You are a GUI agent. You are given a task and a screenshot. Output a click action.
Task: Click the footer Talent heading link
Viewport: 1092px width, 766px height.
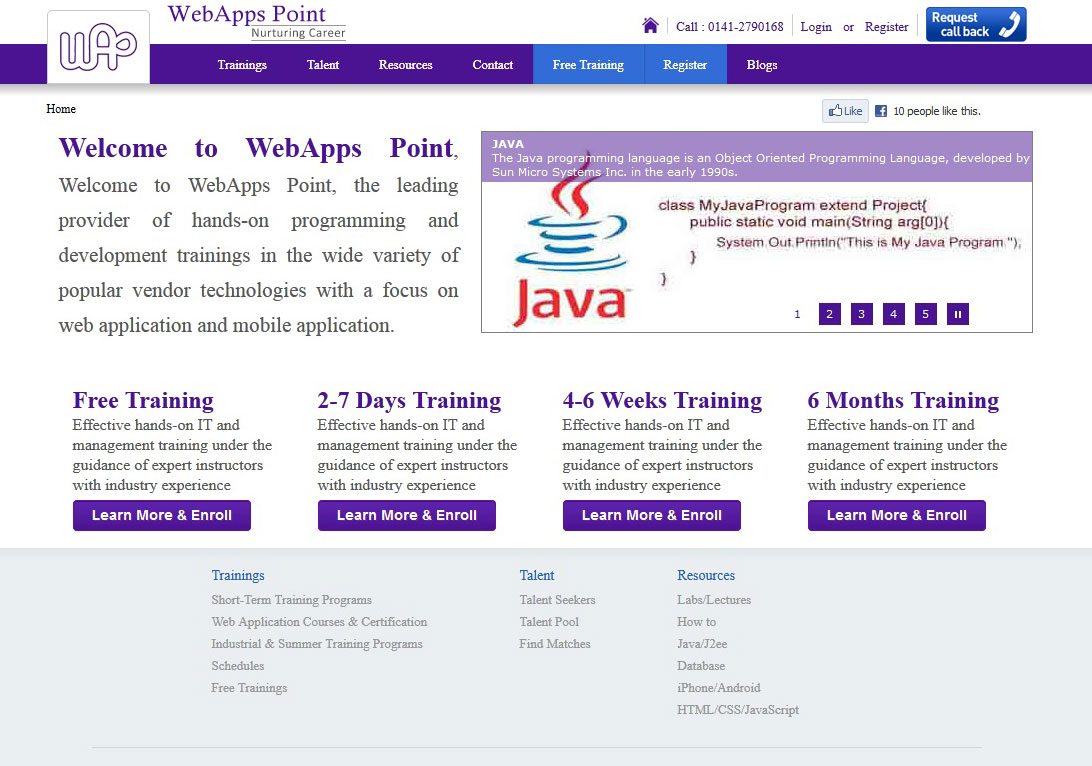click(537, 575)
